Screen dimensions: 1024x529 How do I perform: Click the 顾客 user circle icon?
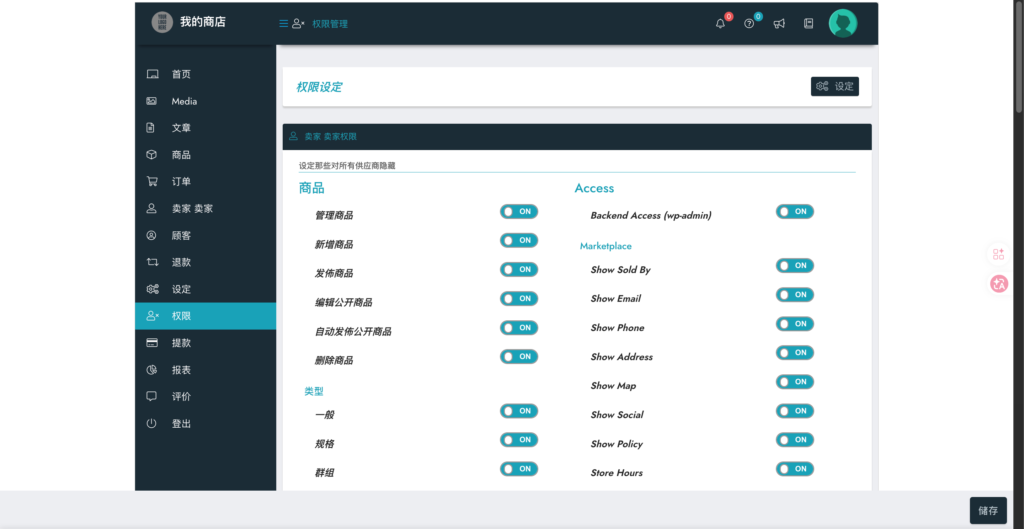pos(152,235)
